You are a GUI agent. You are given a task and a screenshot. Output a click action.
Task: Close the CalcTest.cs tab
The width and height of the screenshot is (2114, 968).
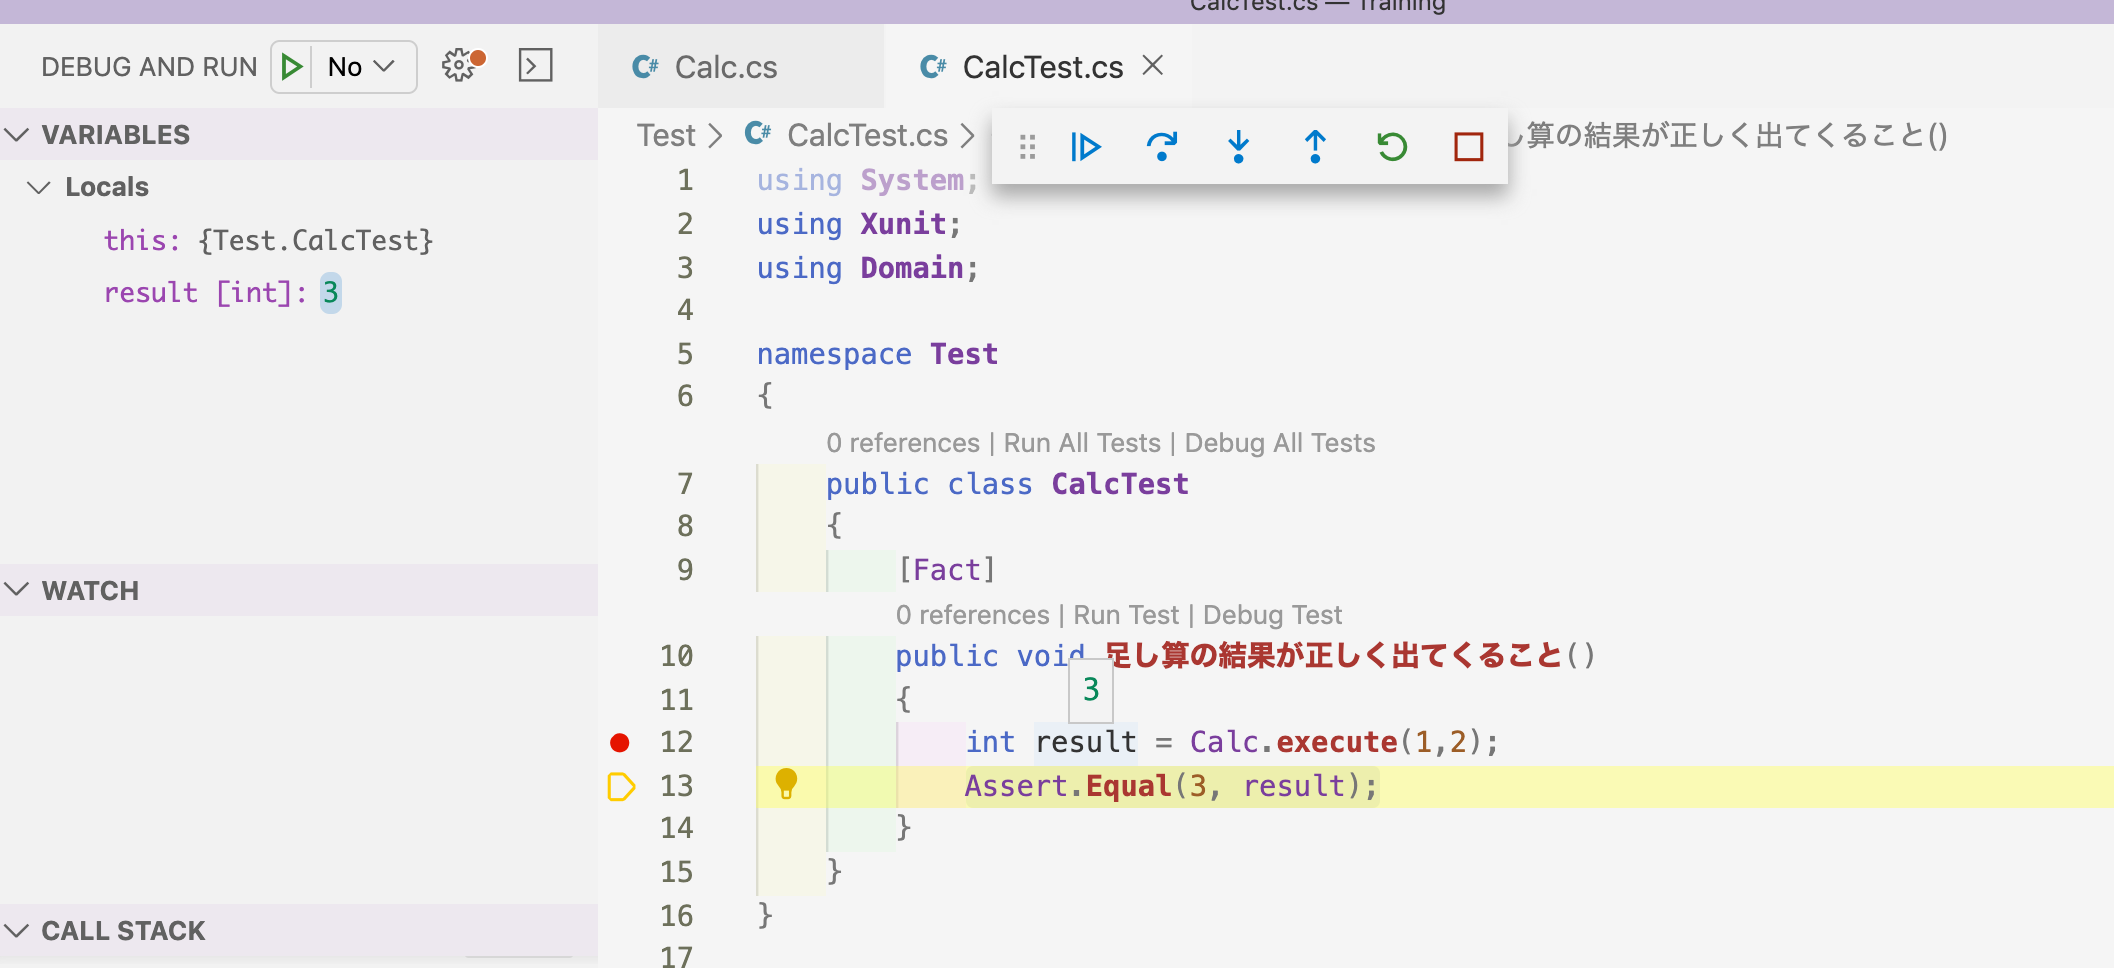click(x=1153, y=66)
